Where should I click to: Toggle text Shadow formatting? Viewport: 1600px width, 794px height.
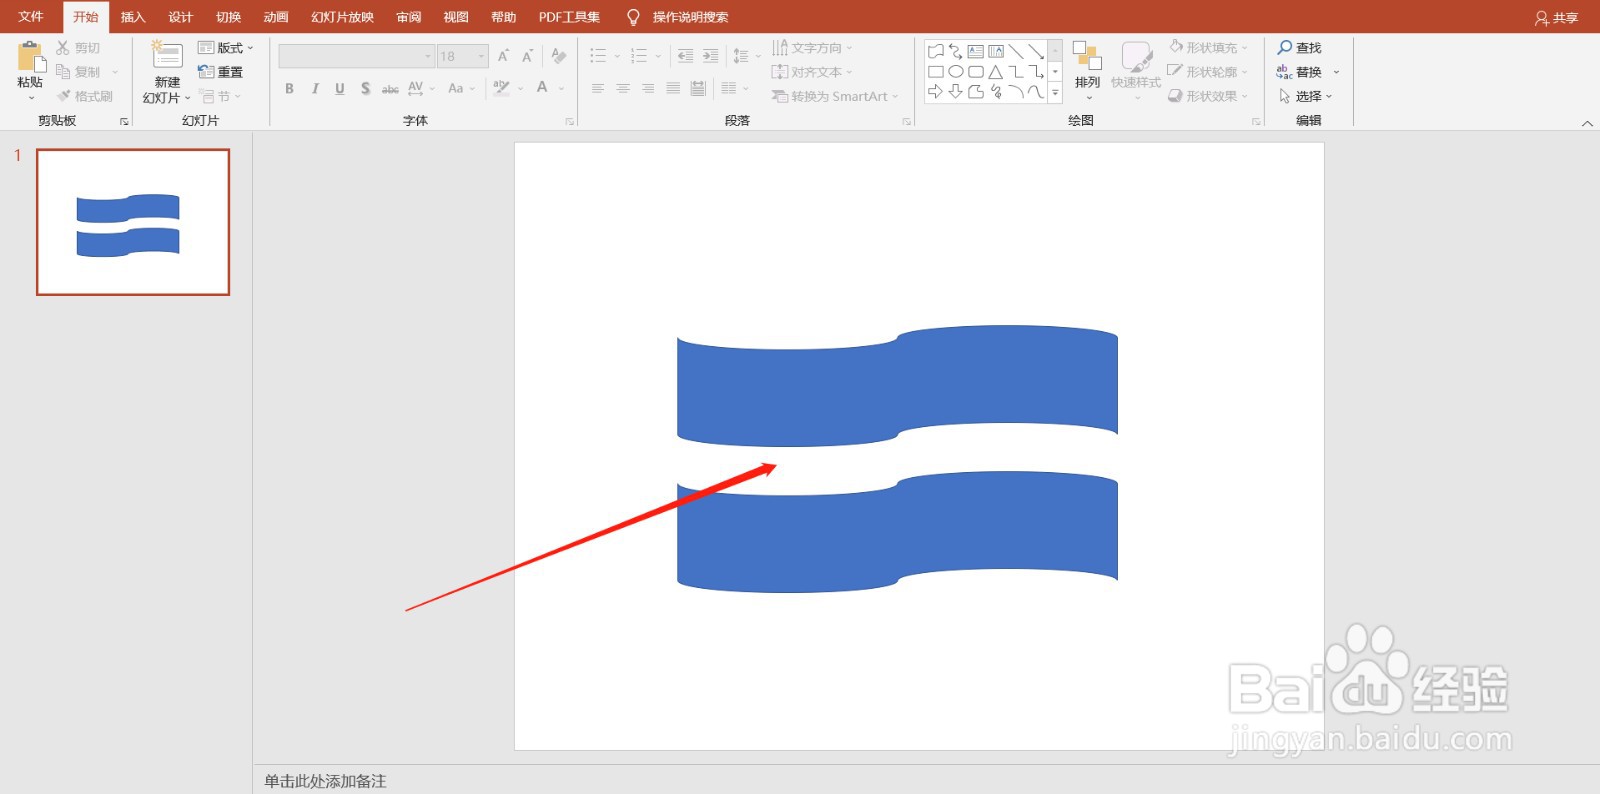click(x=365, y=88)
